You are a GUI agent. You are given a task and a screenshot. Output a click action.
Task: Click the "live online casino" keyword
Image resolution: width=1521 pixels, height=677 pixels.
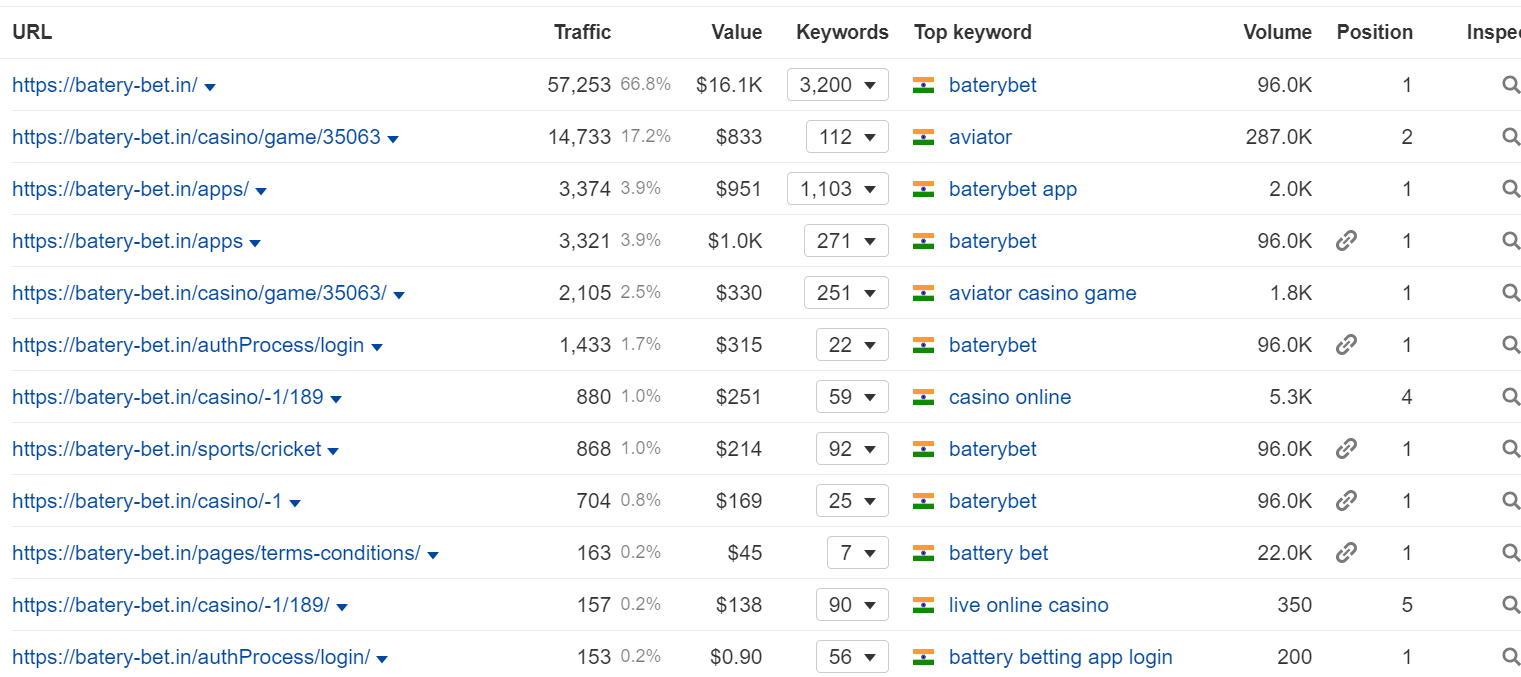click(x=1028, y=605)
